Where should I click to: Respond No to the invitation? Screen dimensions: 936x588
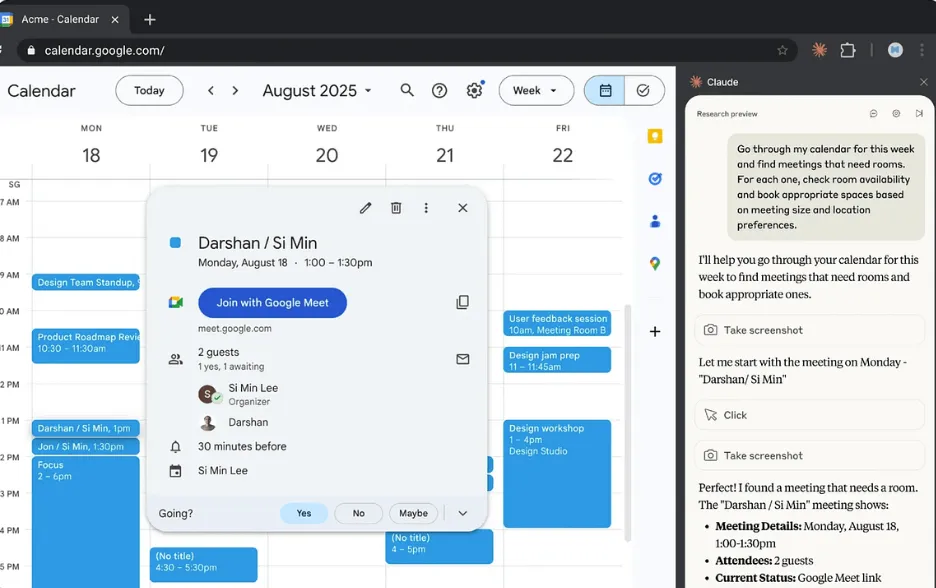[x=358, y=513]
